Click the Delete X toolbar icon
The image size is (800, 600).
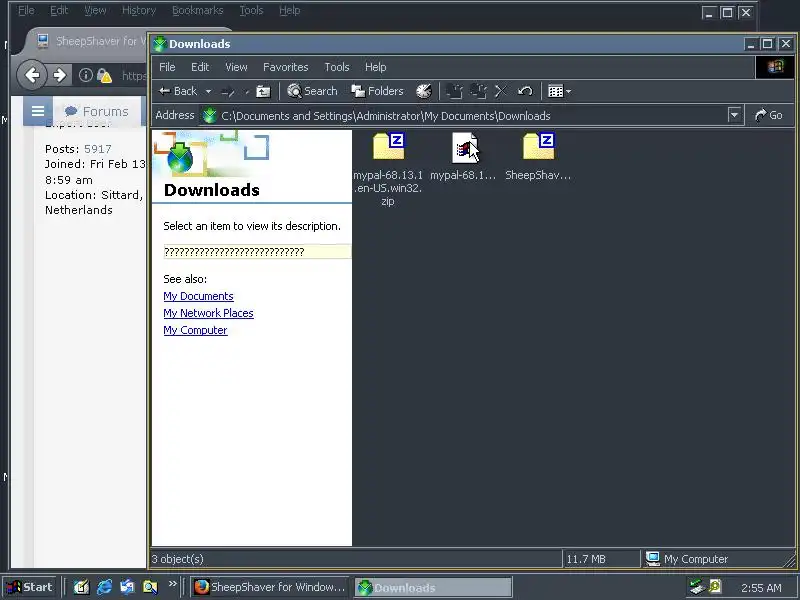tap(501, 92)
